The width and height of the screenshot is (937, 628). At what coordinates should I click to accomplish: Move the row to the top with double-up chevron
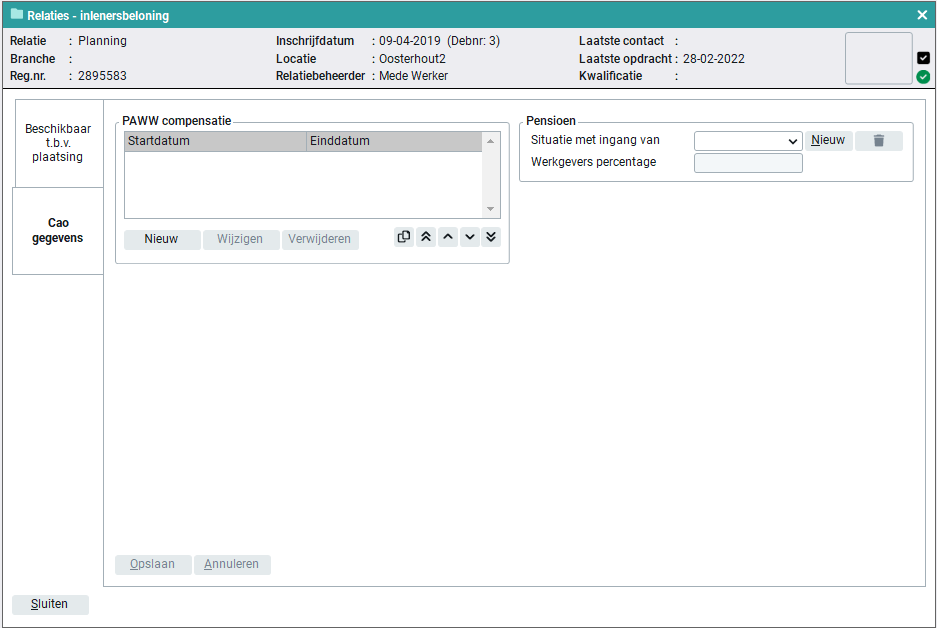[x=426, y=238]
